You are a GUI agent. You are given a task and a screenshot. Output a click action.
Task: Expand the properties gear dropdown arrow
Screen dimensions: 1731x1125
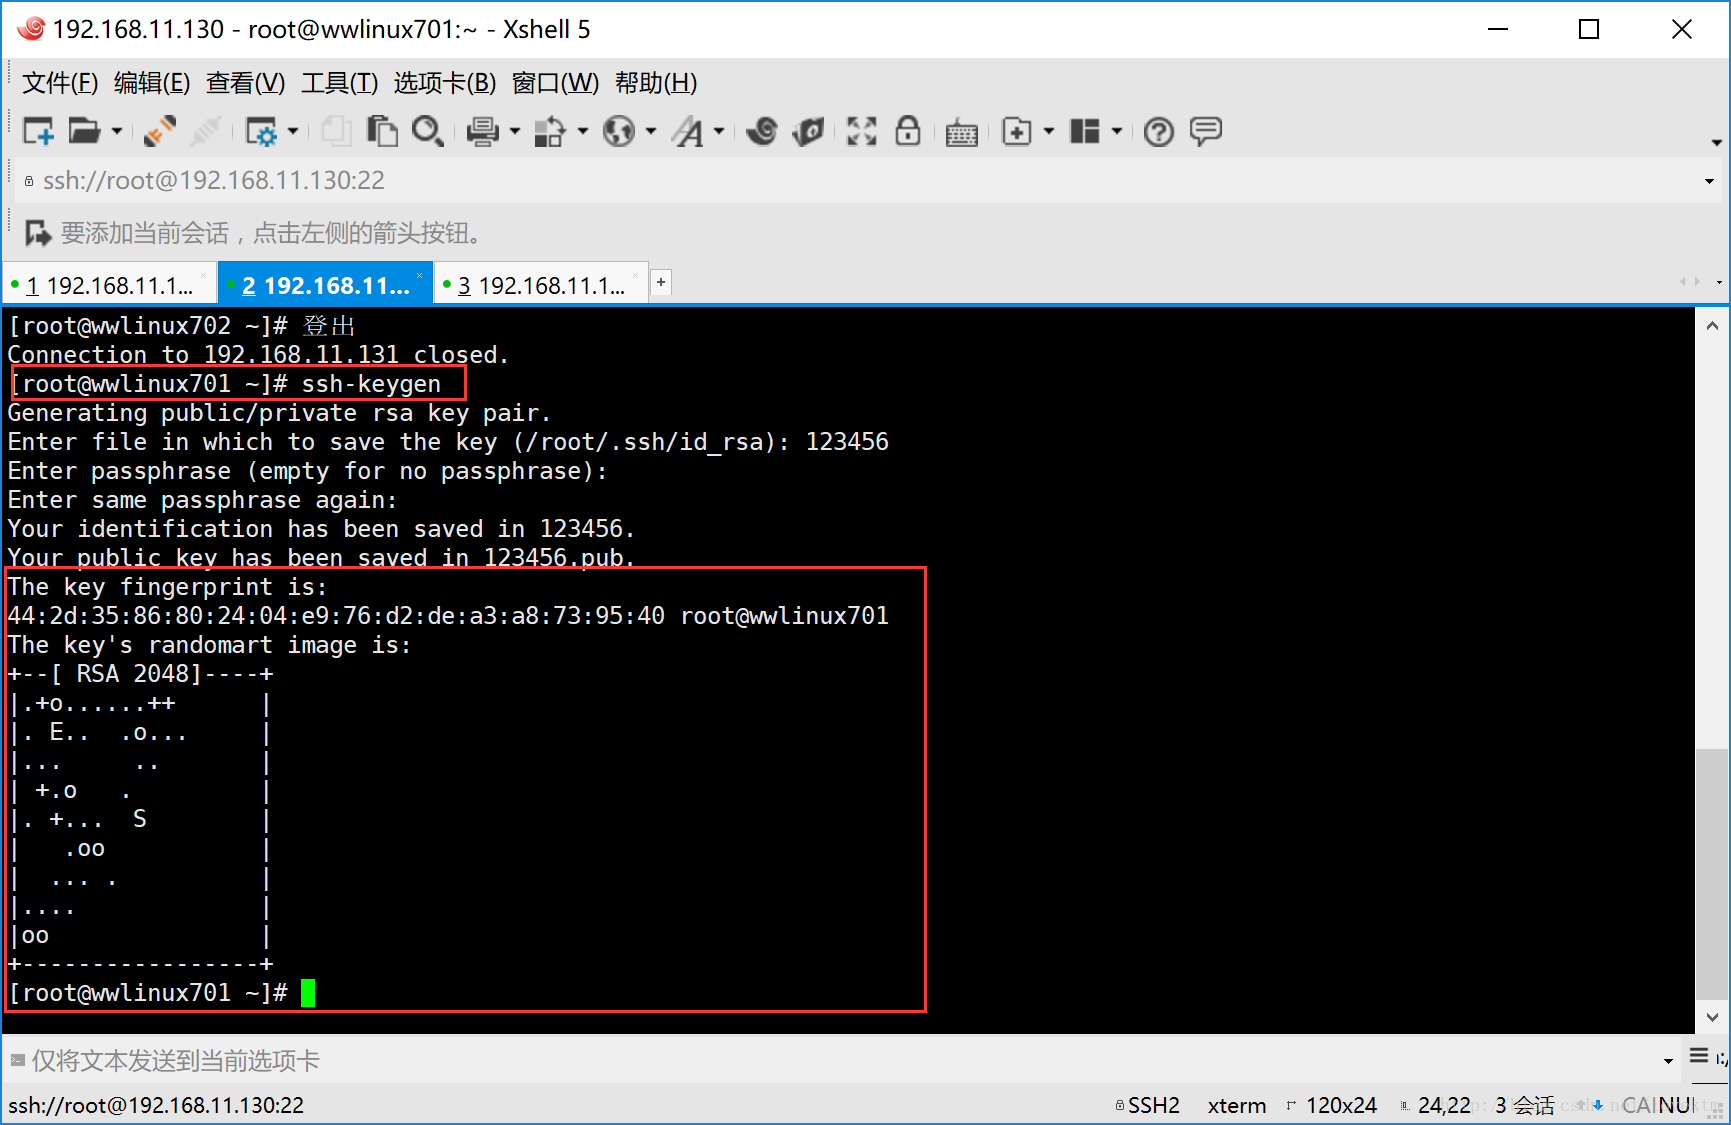pos(293,131)
